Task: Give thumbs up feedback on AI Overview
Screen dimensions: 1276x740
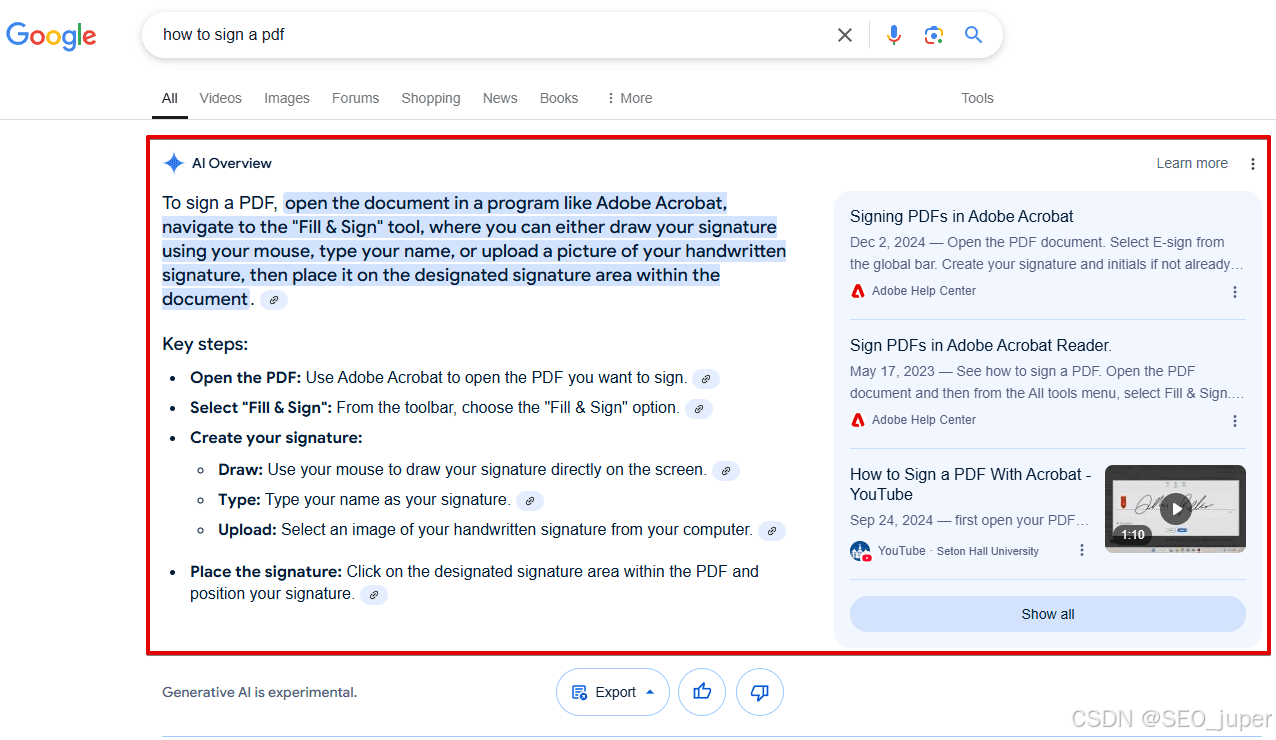Action: tap(702, 692)
